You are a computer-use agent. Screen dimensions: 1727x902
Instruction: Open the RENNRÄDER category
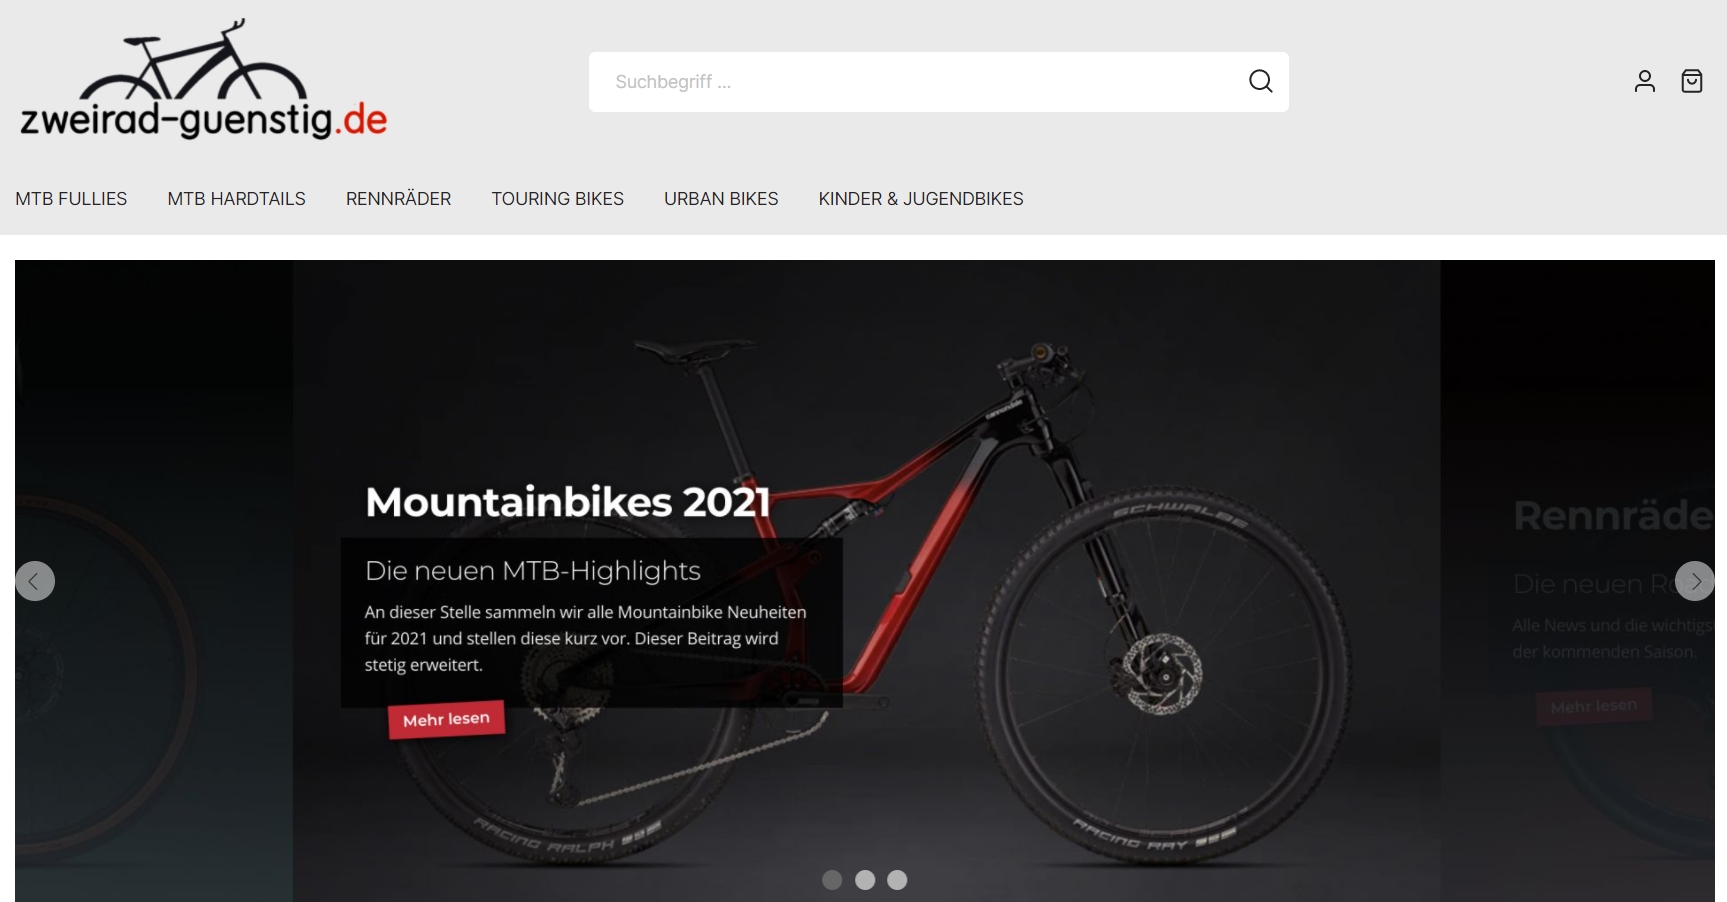[x=398, y=199]
